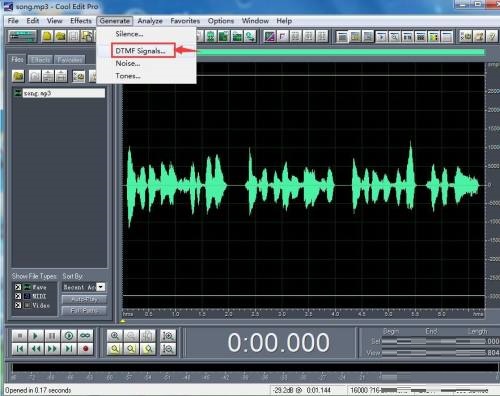The image size is (500, 396).
Task: Switch to multitrack view toolbar icon
Action: point(22,36)
